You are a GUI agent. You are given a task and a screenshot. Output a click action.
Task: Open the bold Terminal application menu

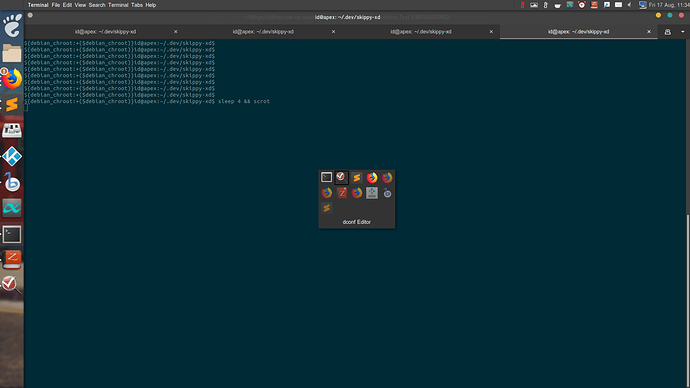pos(38,5)
